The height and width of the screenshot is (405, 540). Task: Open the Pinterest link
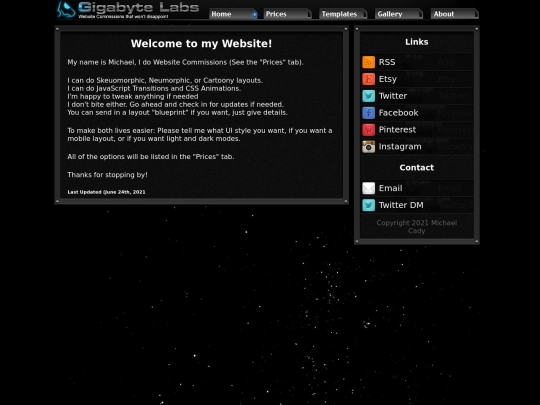pyautogui.click(x=397, y=129)
